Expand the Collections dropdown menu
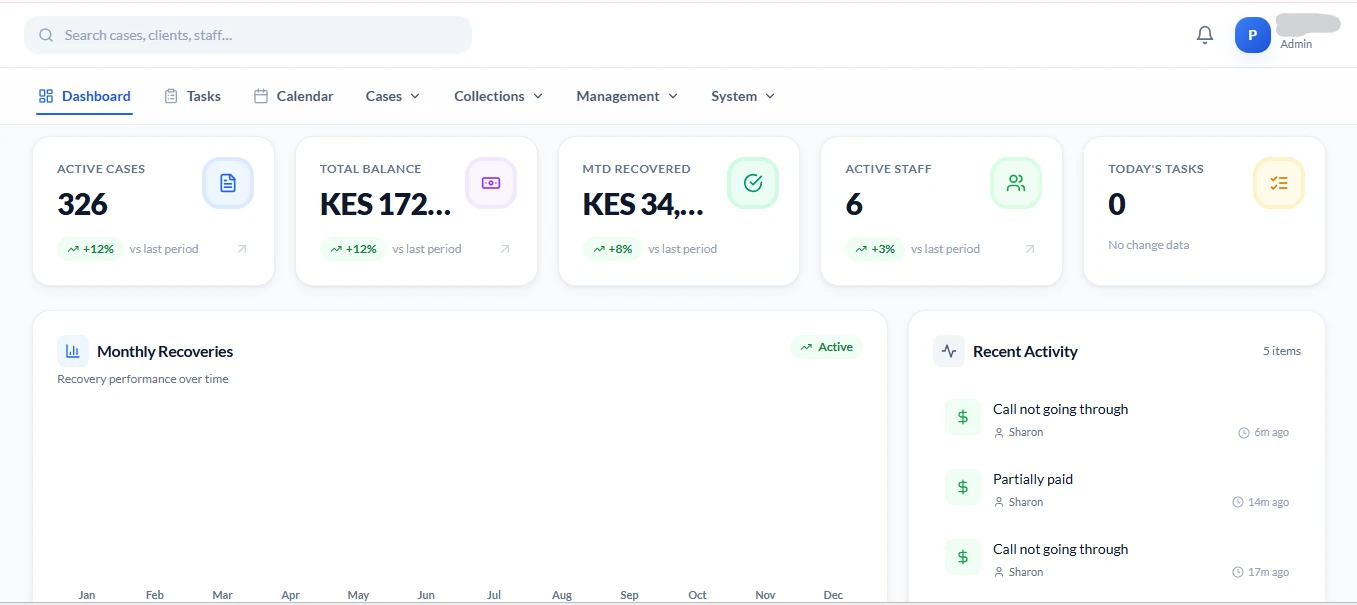The width and height of the screenshot is (1357, 605). pyautogui.click(x=498, y=96)
